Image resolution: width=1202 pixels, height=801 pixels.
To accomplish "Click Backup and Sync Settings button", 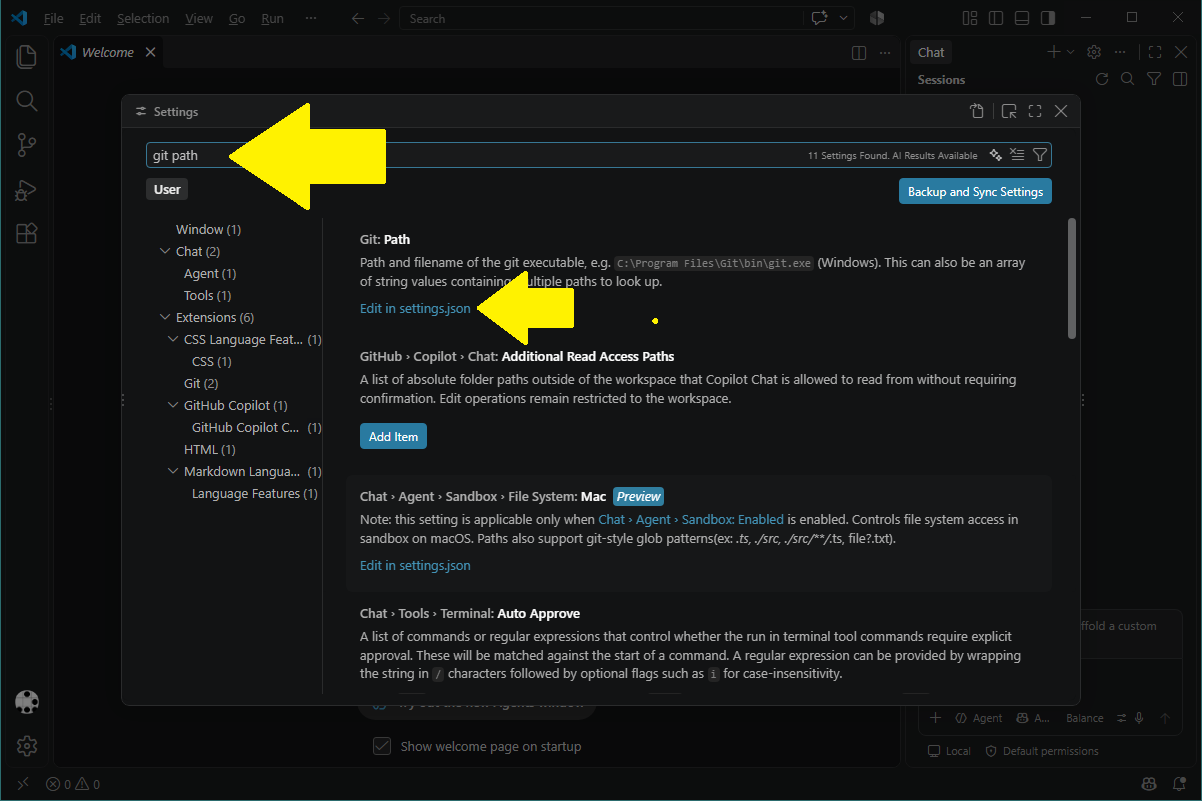I will tap(975, 191).
